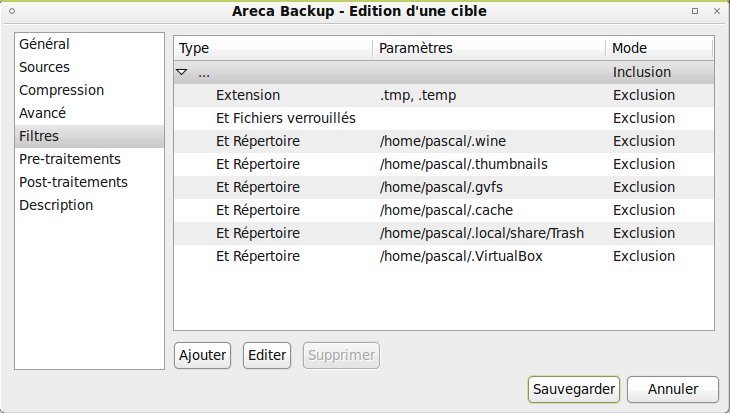Select the Extension filter row
Image resolution: width=730 pixels, height=413 pixels.
[x=444, y=95]
